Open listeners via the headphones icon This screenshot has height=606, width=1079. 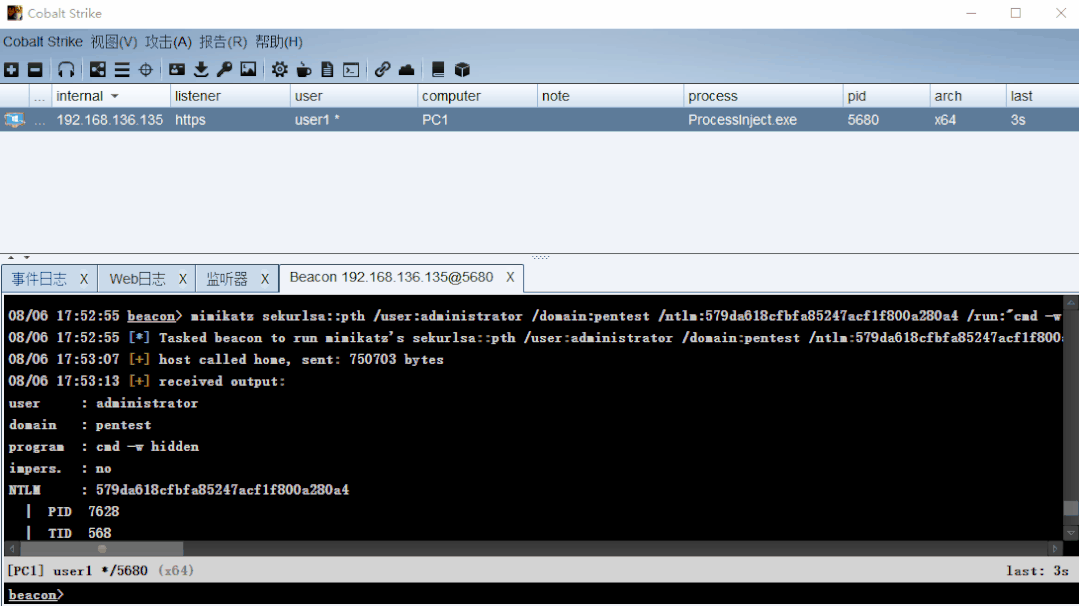tap(66, 69)
